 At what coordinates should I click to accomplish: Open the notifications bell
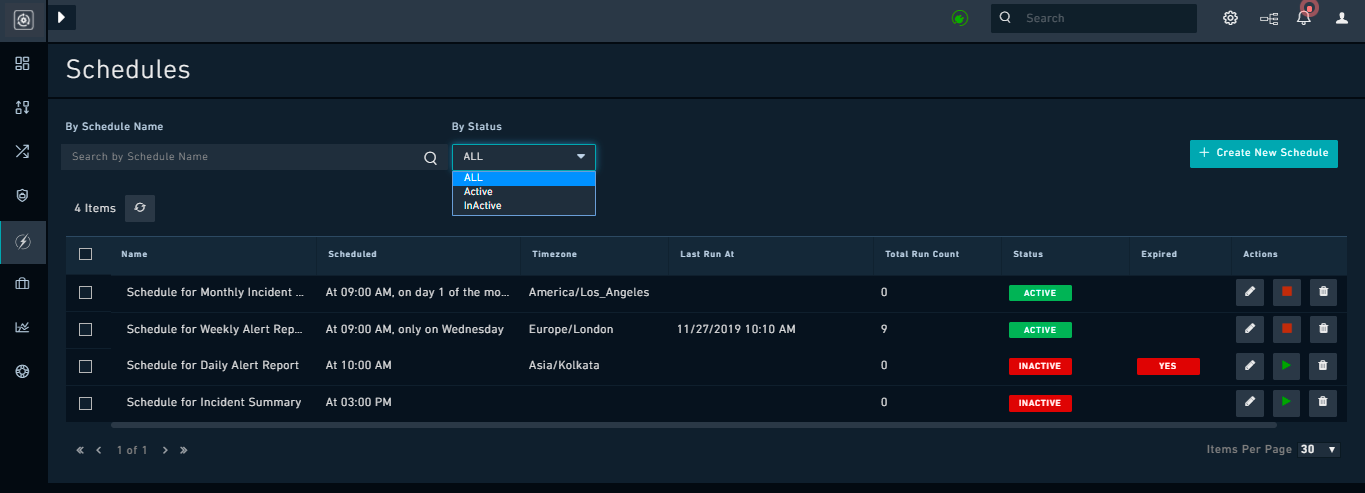[1304, 17]
